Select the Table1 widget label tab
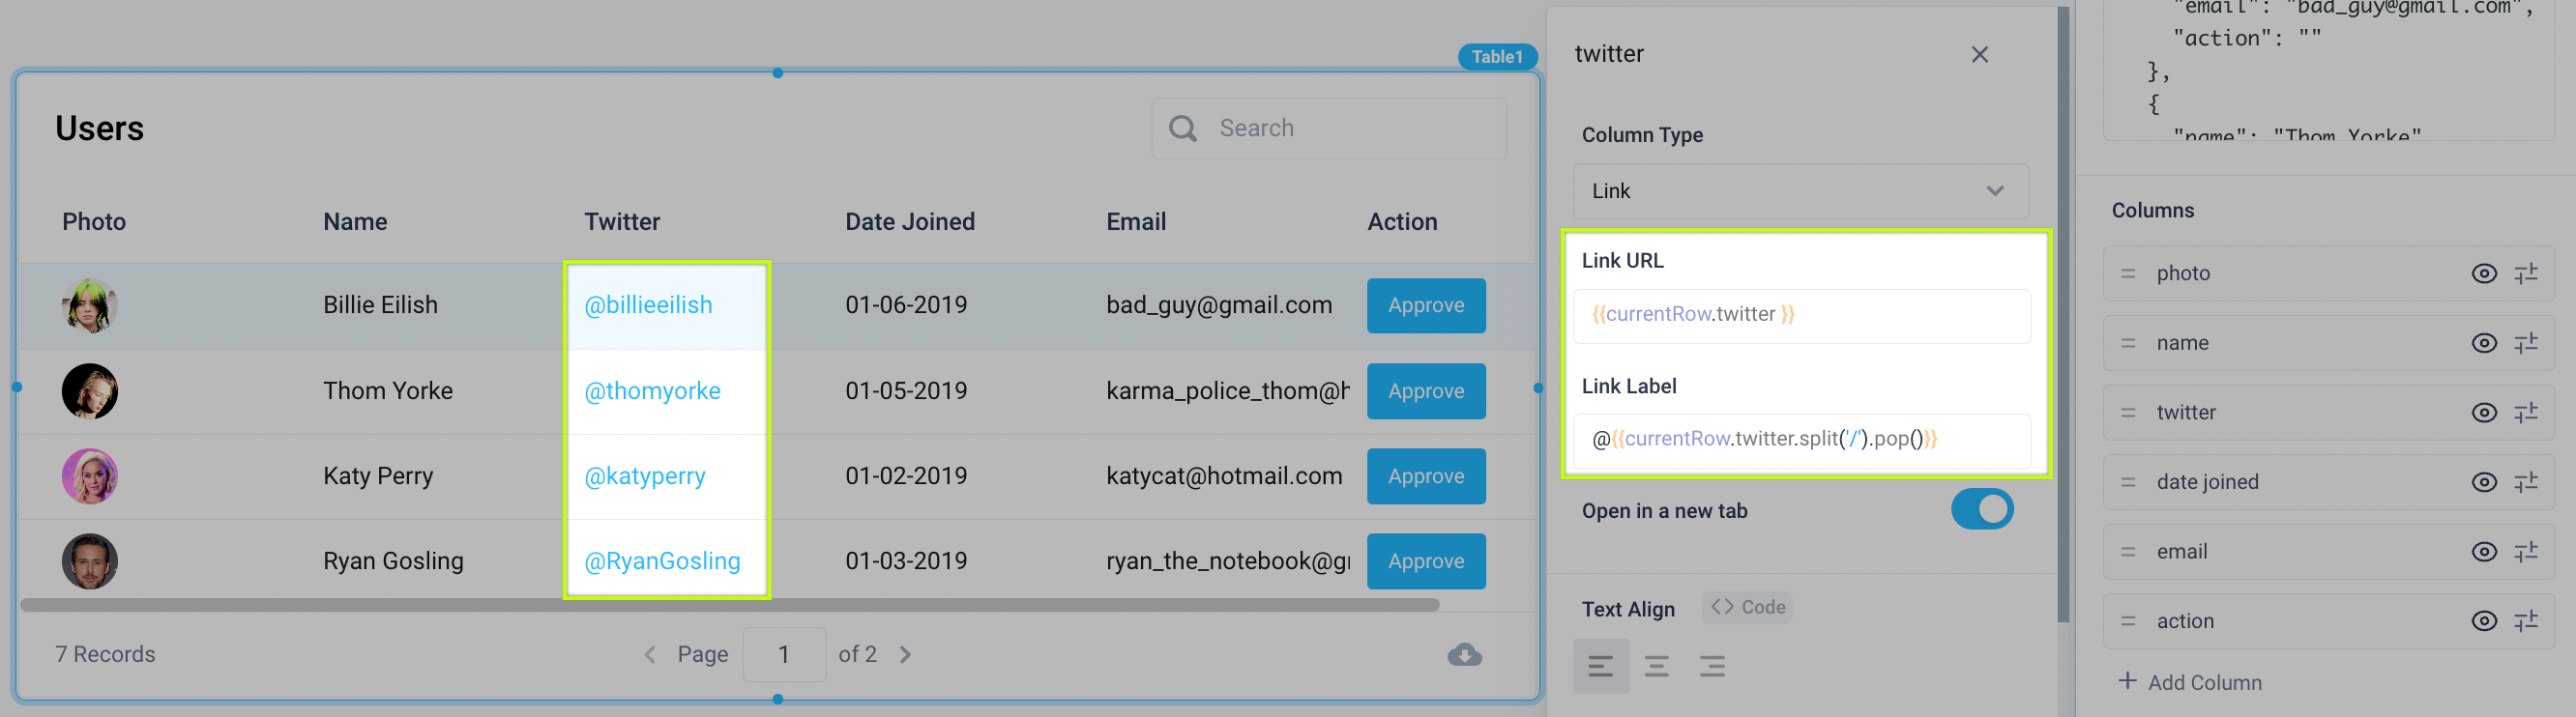This screenshot has height=717, width=2576. pyautogui.click(x=1496, y=57)
